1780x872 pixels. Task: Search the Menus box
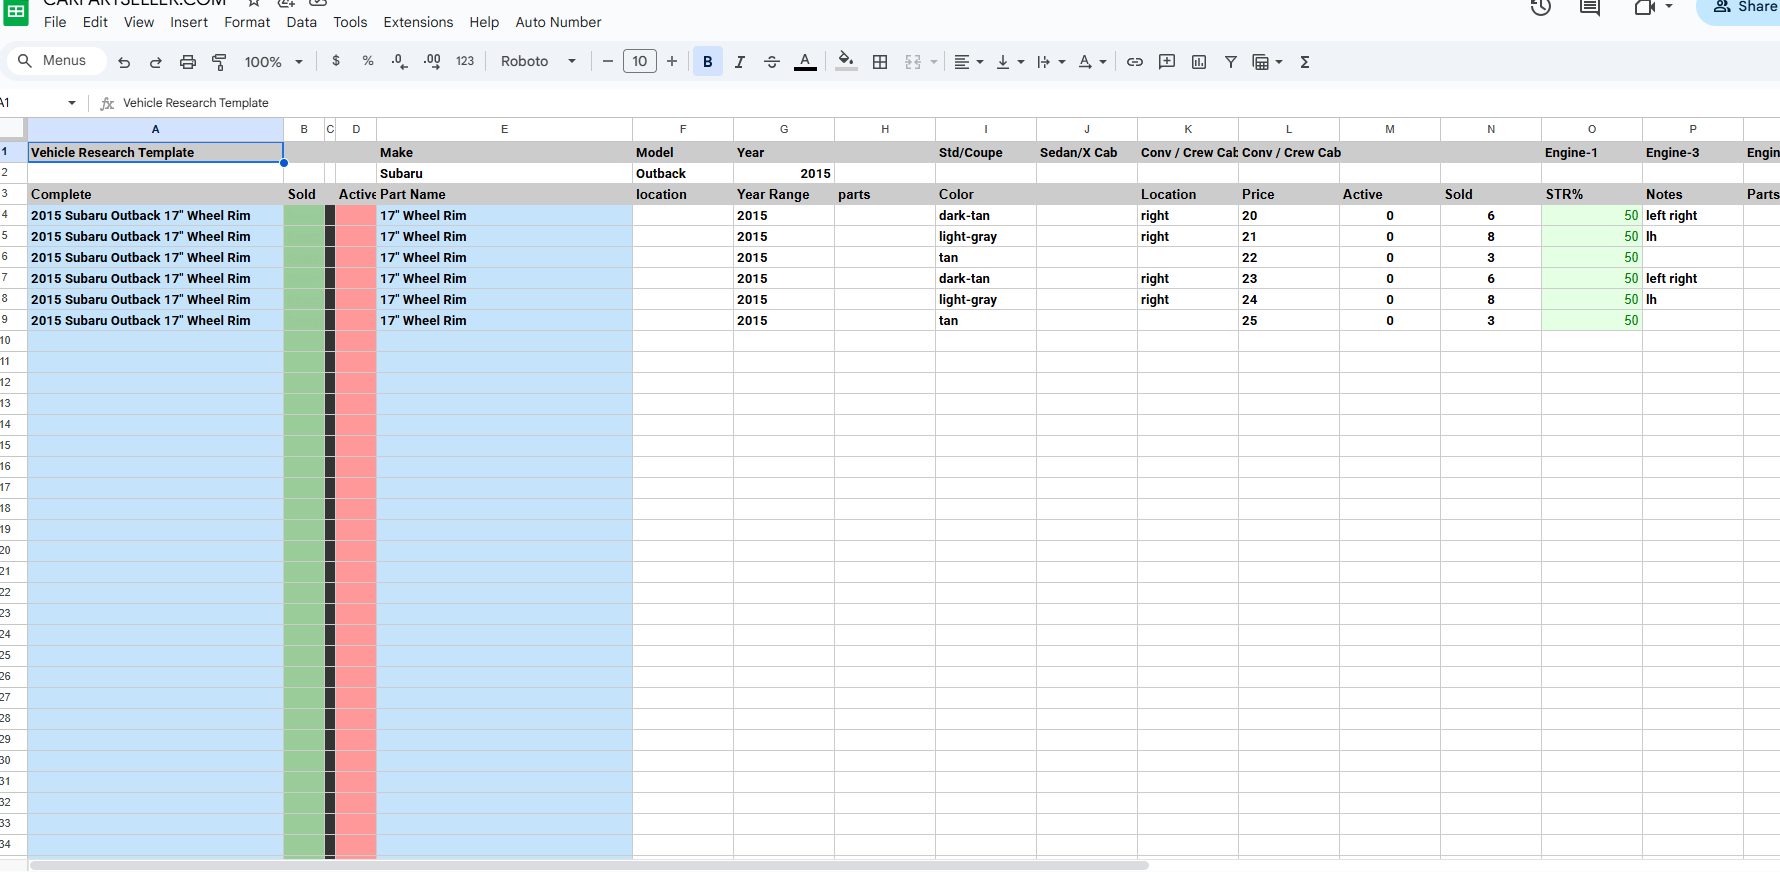(x=57, y=61)
